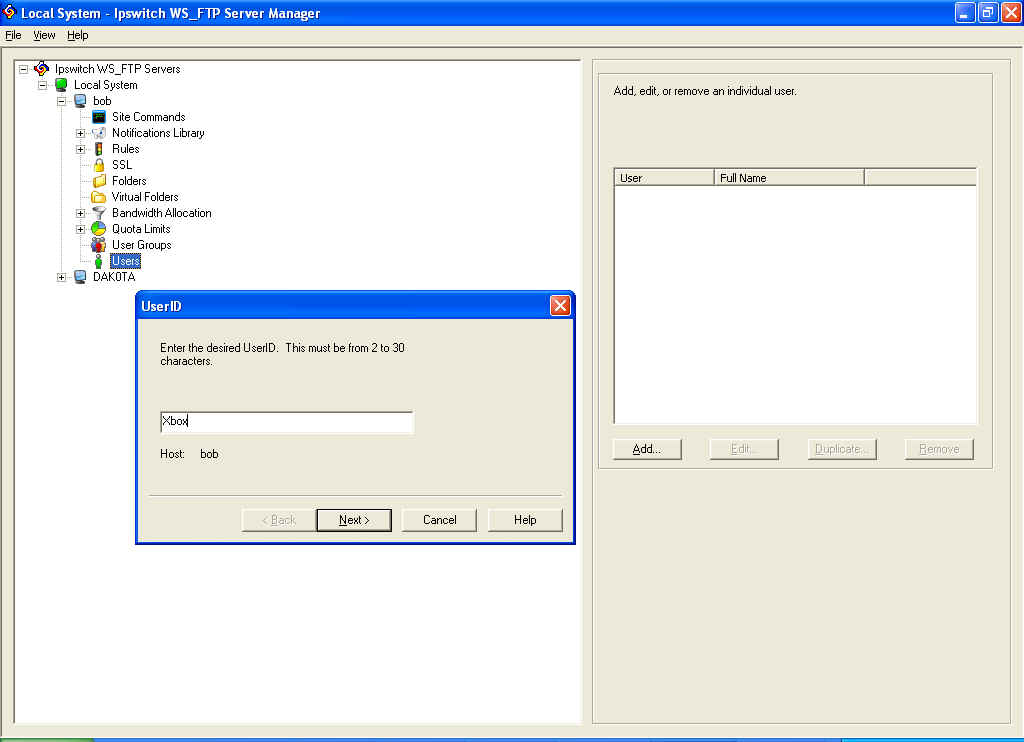Open the Help menu

78,35
